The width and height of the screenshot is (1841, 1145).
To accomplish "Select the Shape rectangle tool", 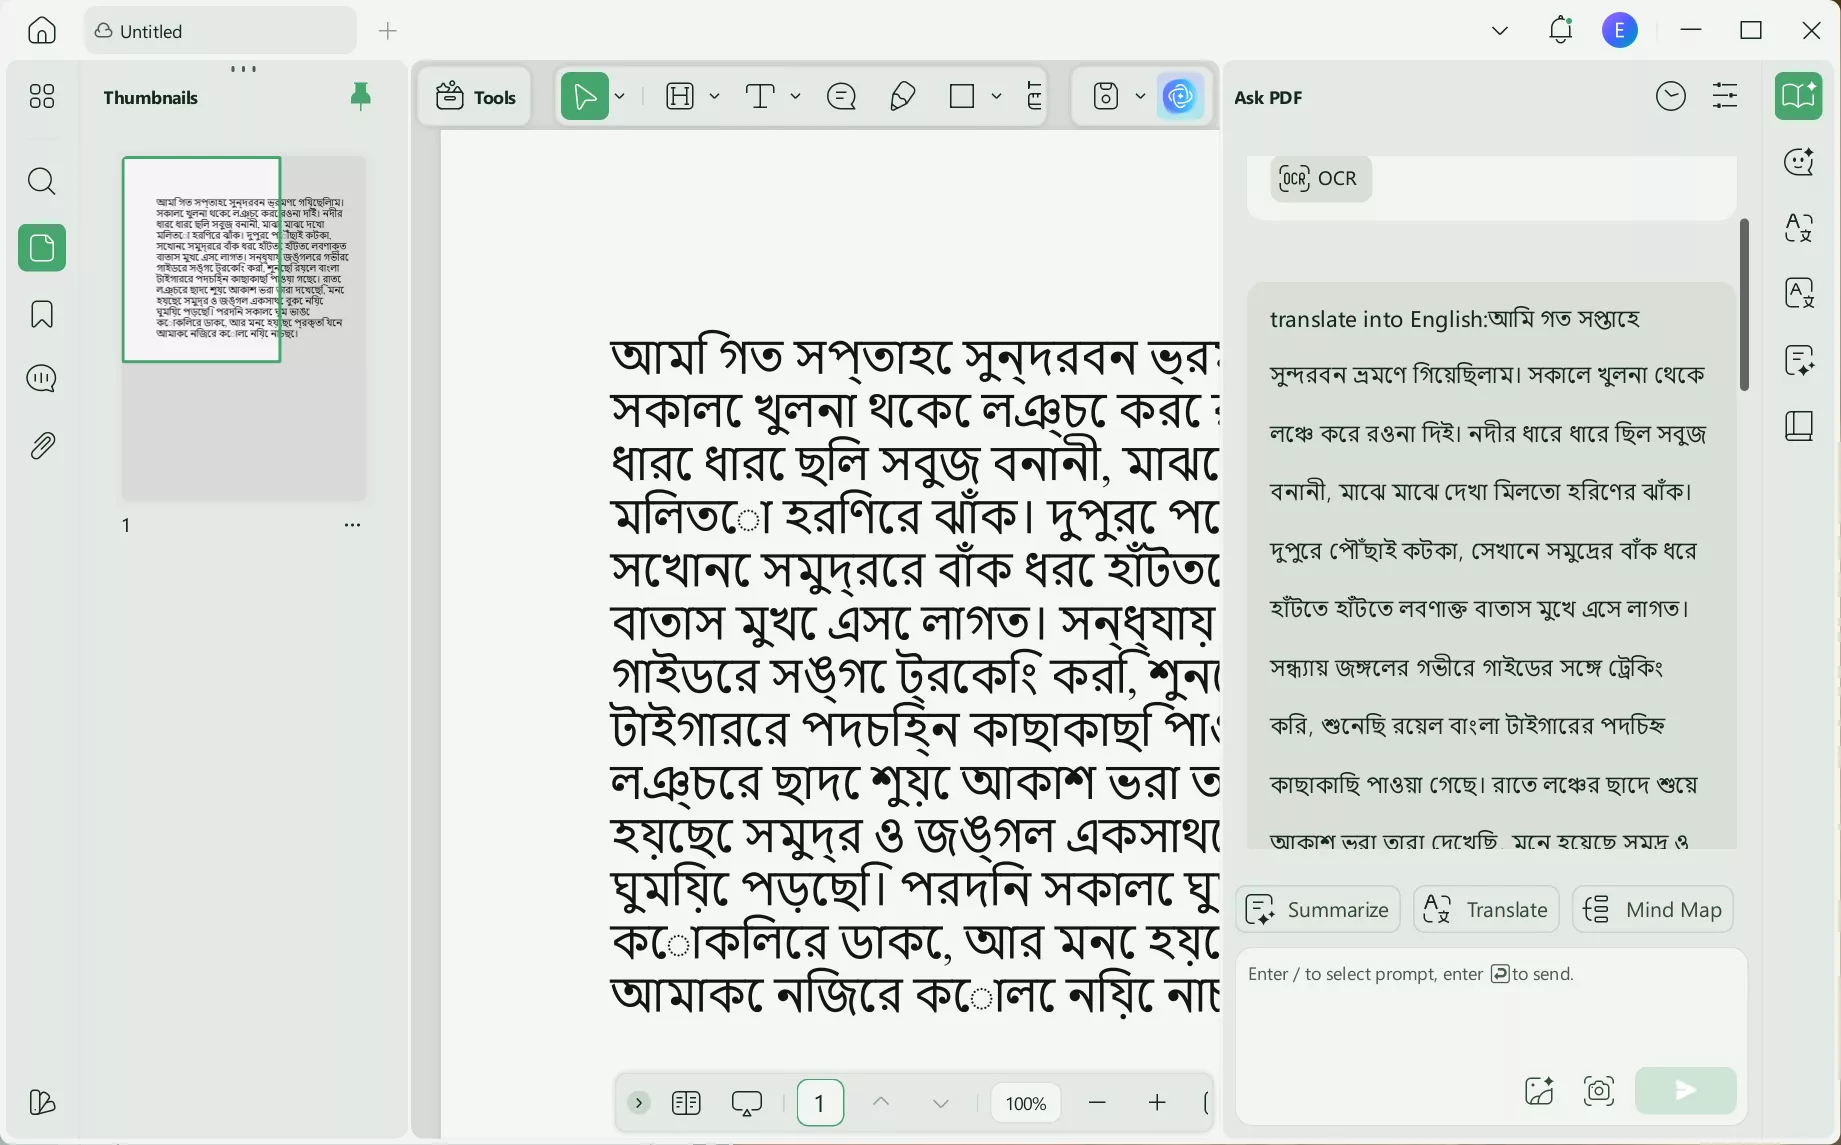I will [962, 96].
